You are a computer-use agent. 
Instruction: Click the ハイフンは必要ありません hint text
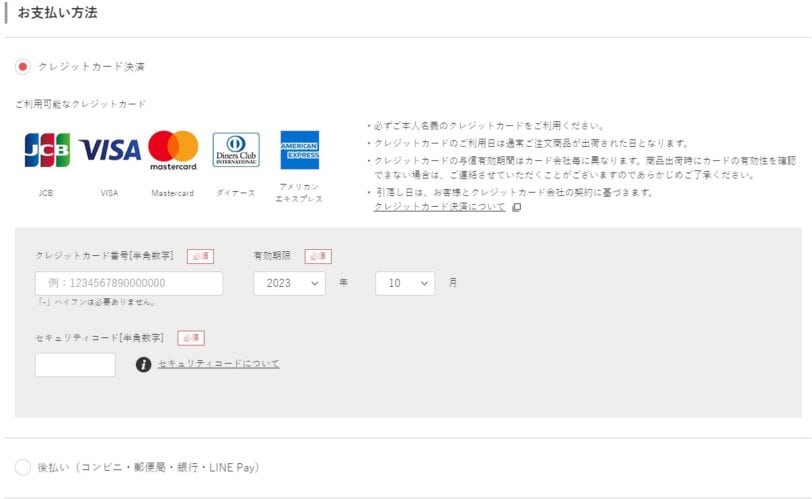coord(96,302)
